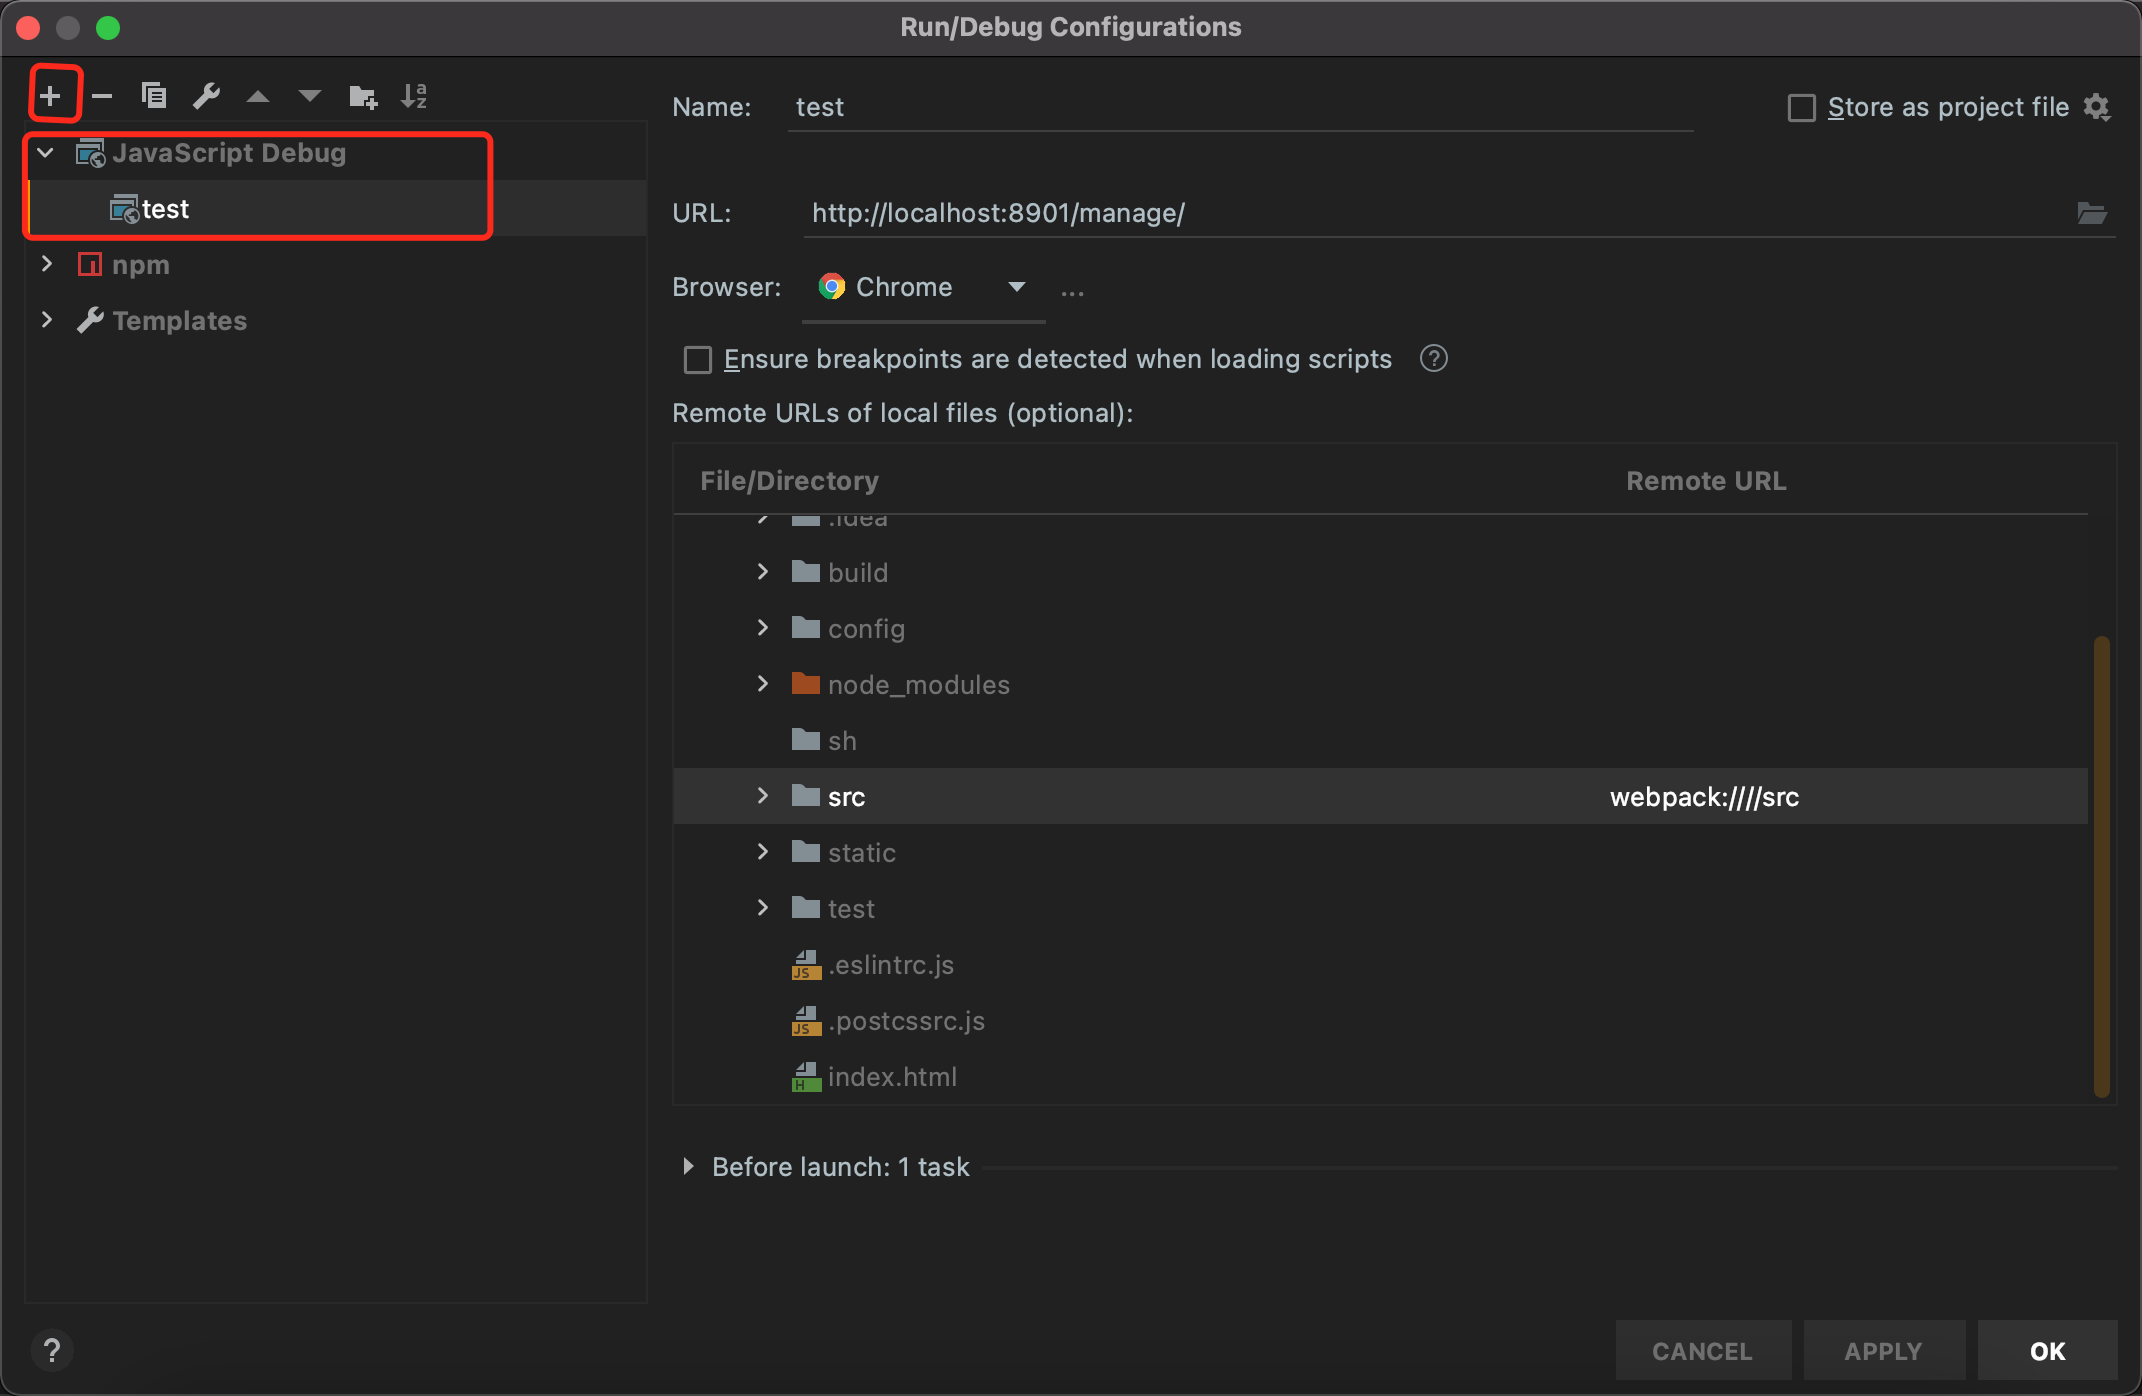The width and height of the screenshot is (2142, 1396).
Task: Expand the Before launch task section
Action: click(688, 1166)
